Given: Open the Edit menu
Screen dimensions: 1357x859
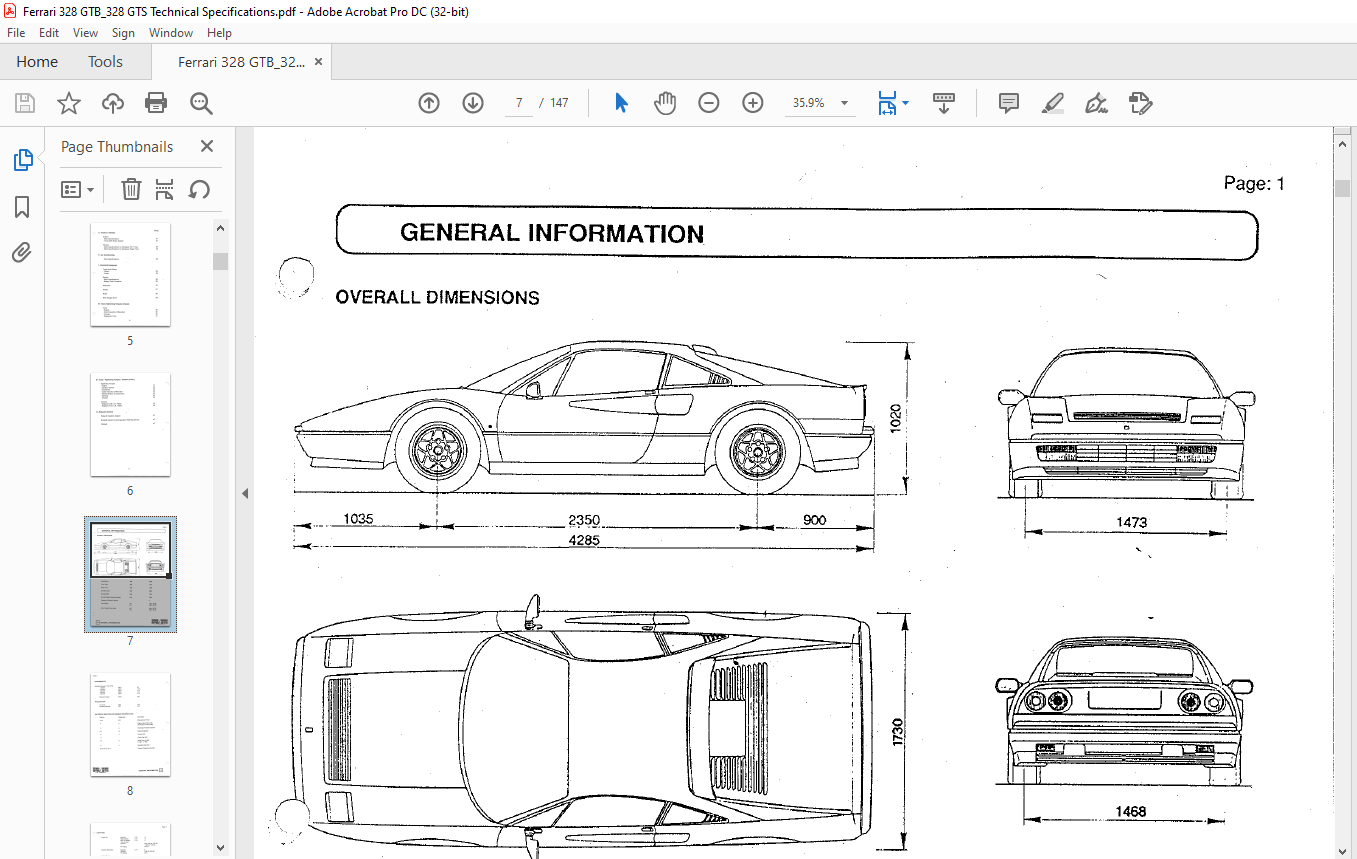Looking at the screenshot, I should [x=49, y=33].
